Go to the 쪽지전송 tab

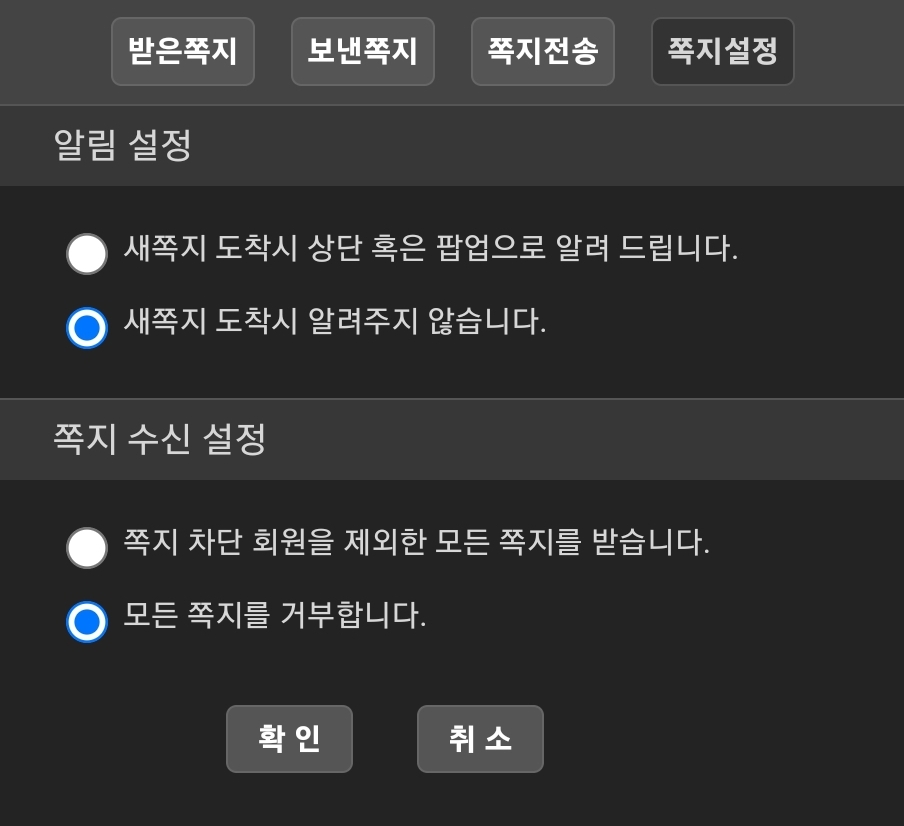coord(542,51)
